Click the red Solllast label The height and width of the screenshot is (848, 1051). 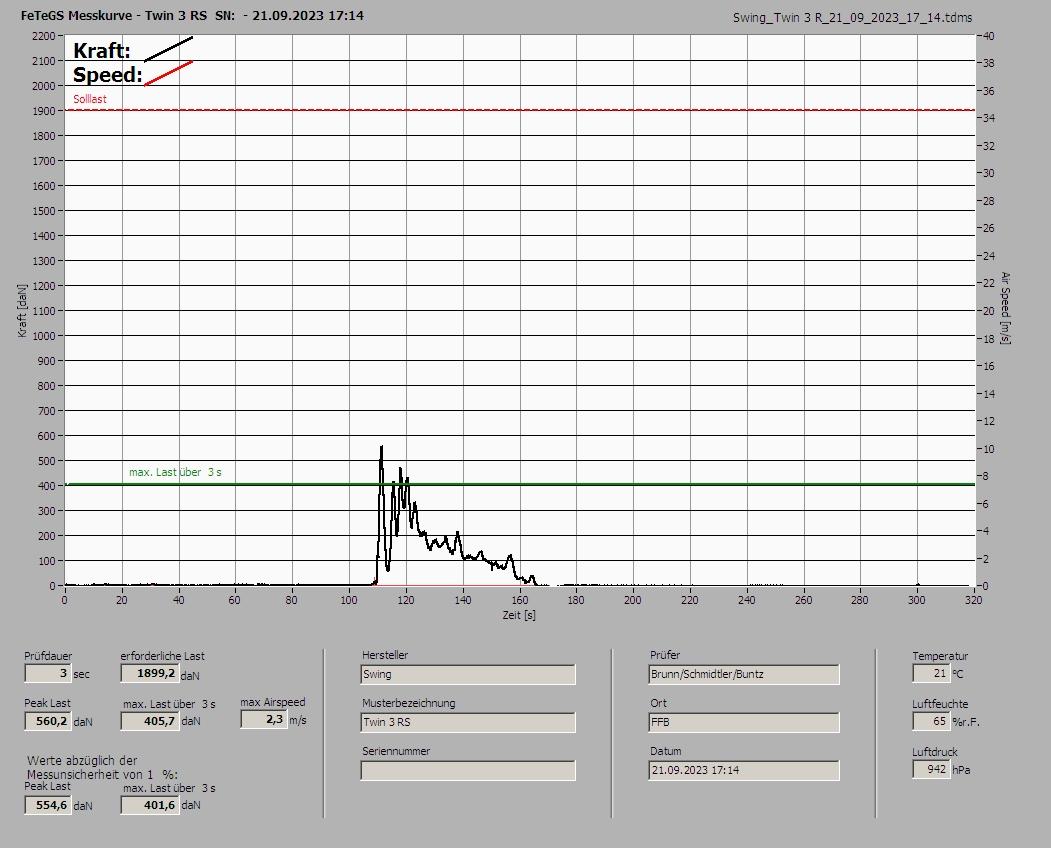[90, 99]
